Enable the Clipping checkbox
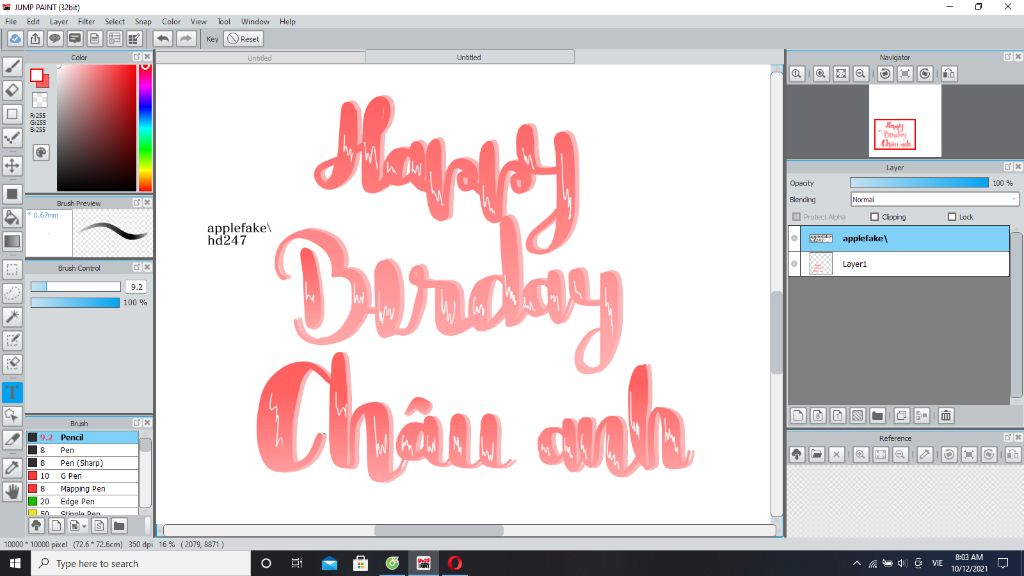 click(x=874, y=217)
